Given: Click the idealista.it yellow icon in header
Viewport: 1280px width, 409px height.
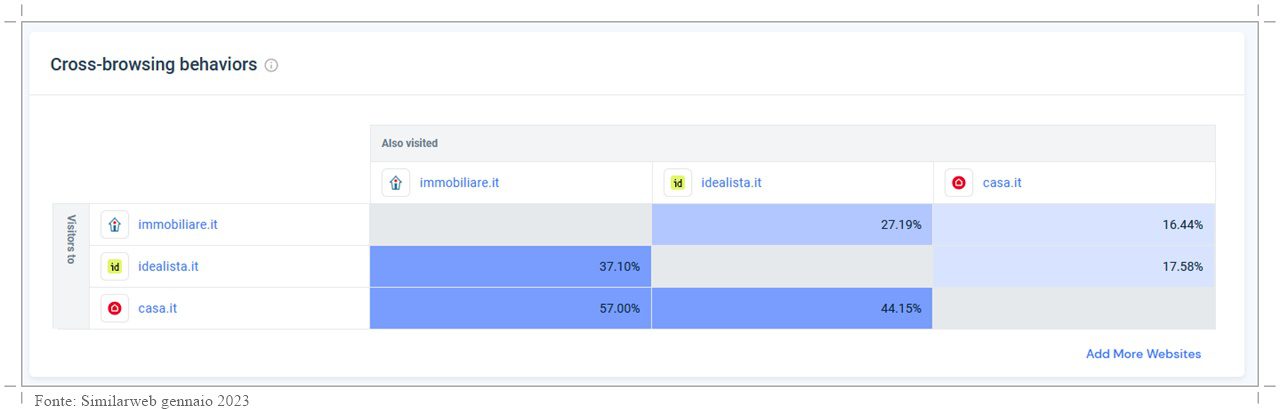Looking at the screenshot, I should click(678, 183).
